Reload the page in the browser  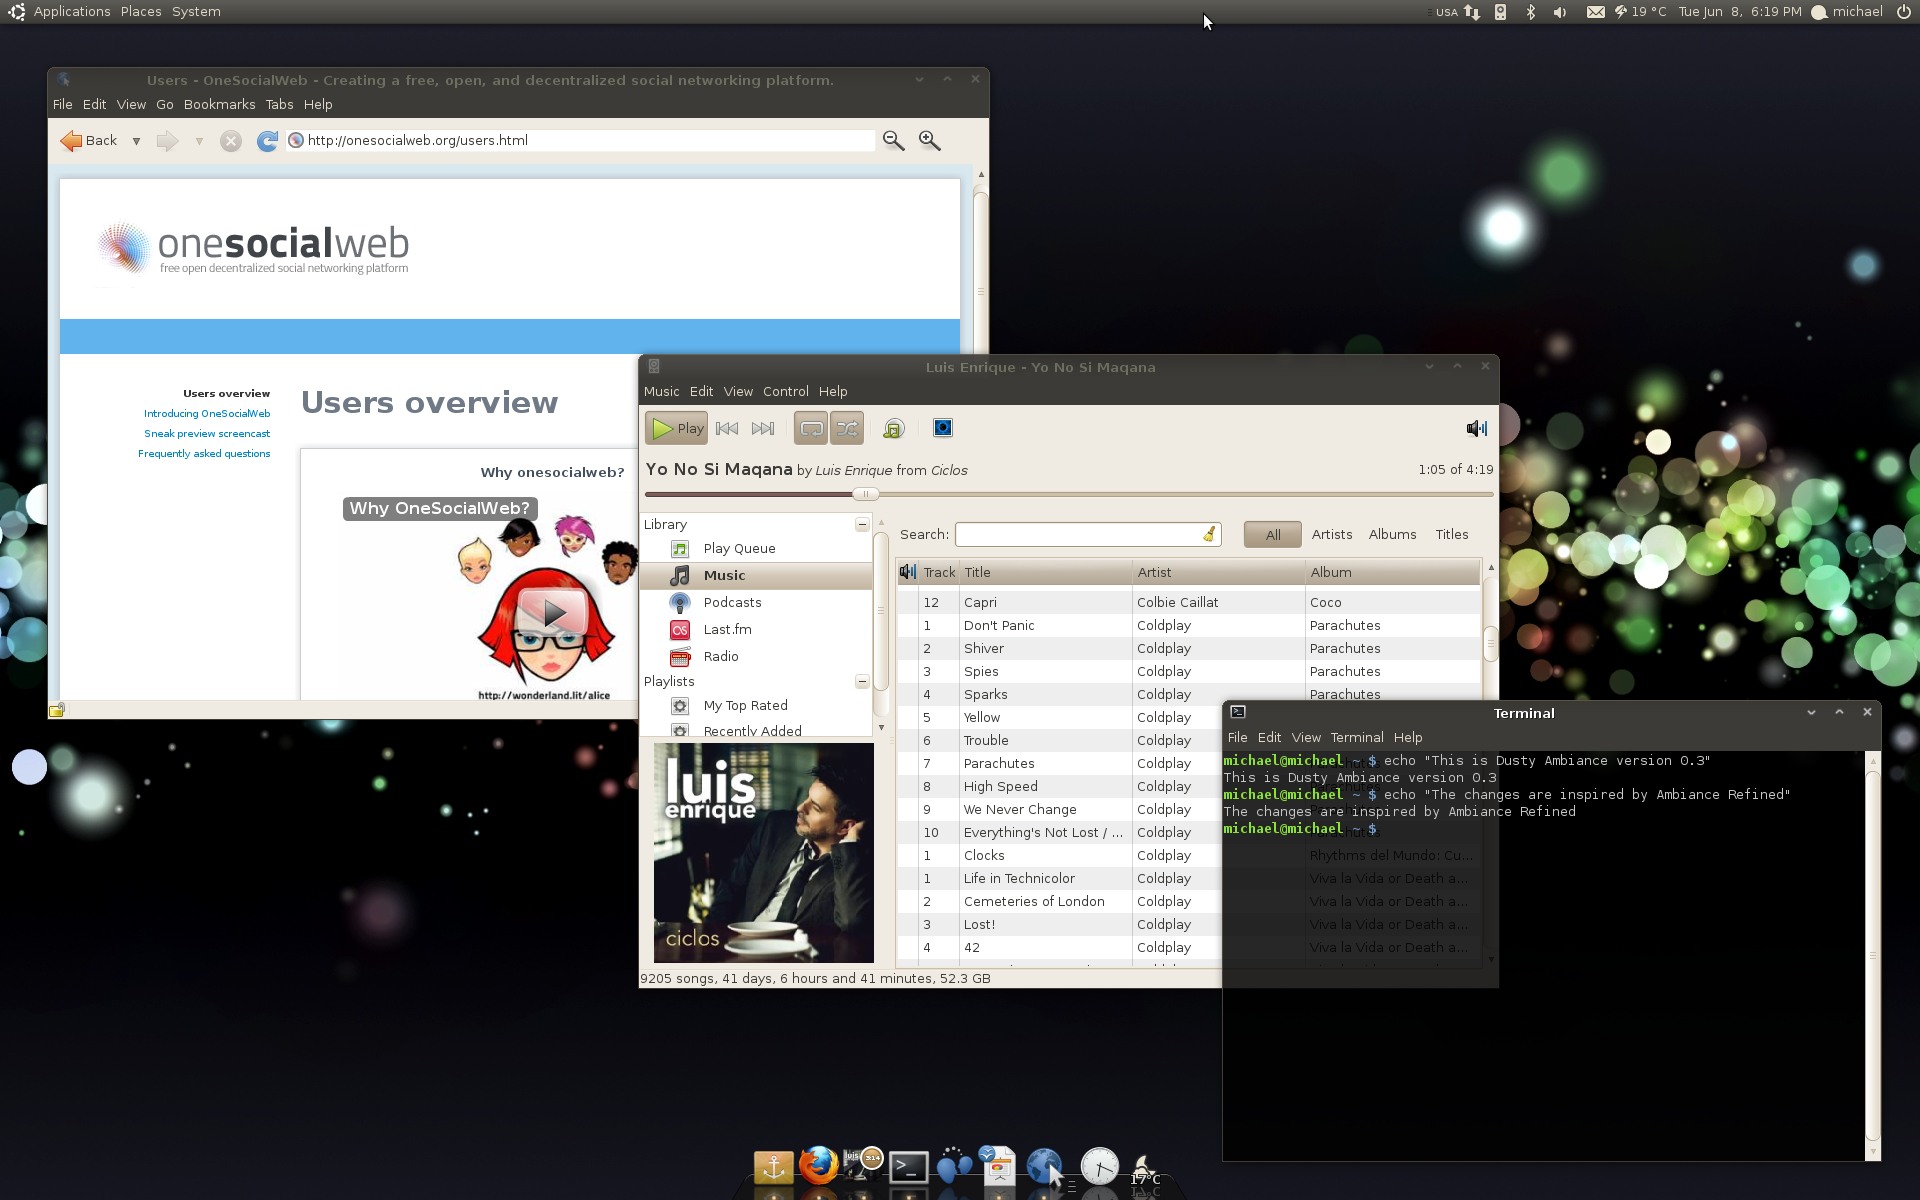[267, 141]
